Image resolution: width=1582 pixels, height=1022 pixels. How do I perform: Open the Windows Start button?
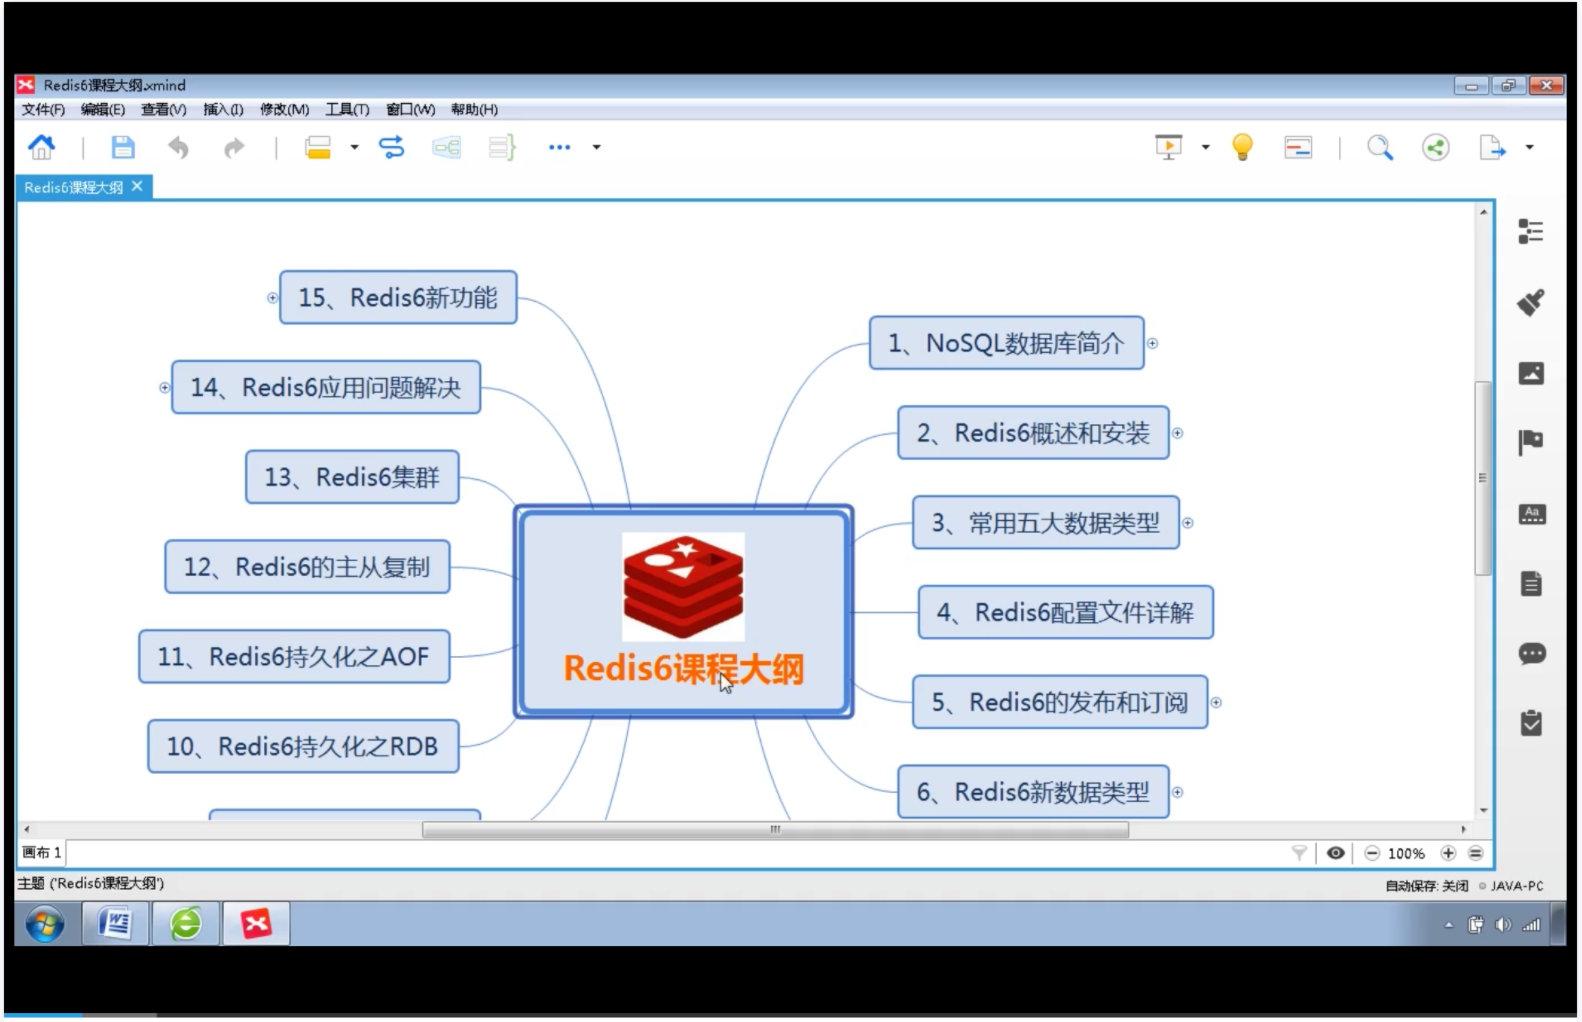tap(45, 924)
